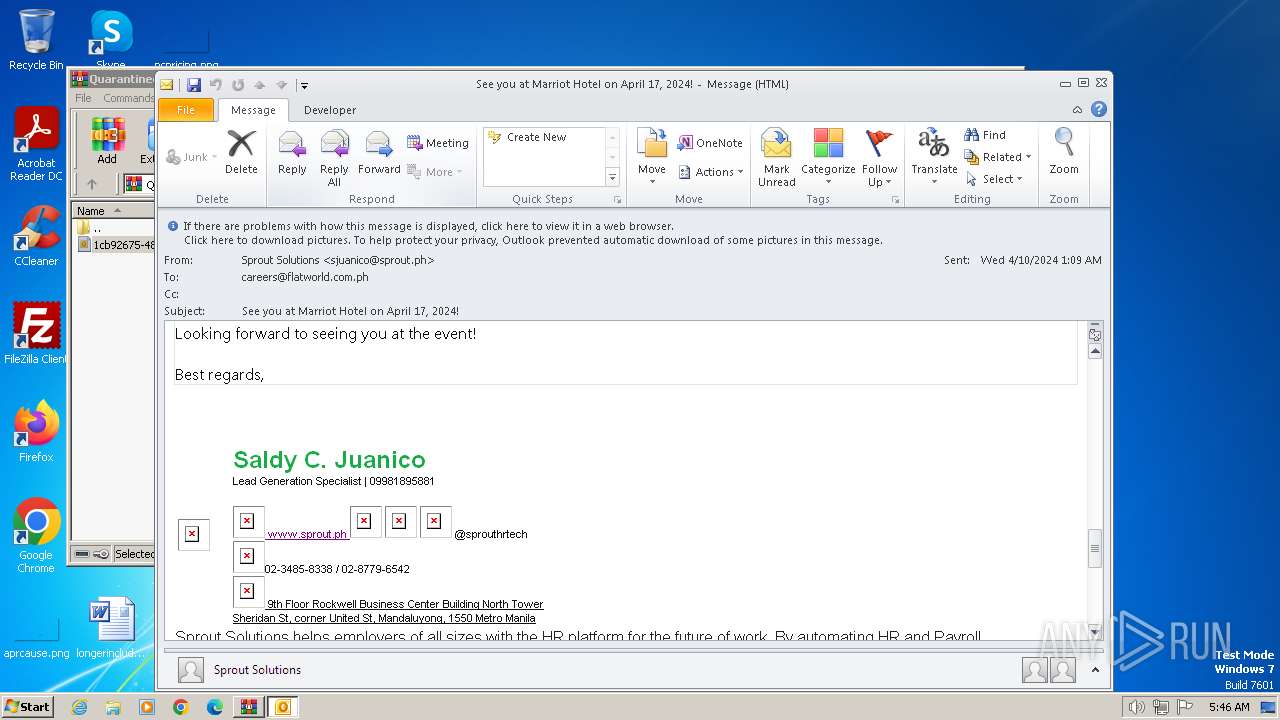Expand the Select dropdown

(995, 179)
